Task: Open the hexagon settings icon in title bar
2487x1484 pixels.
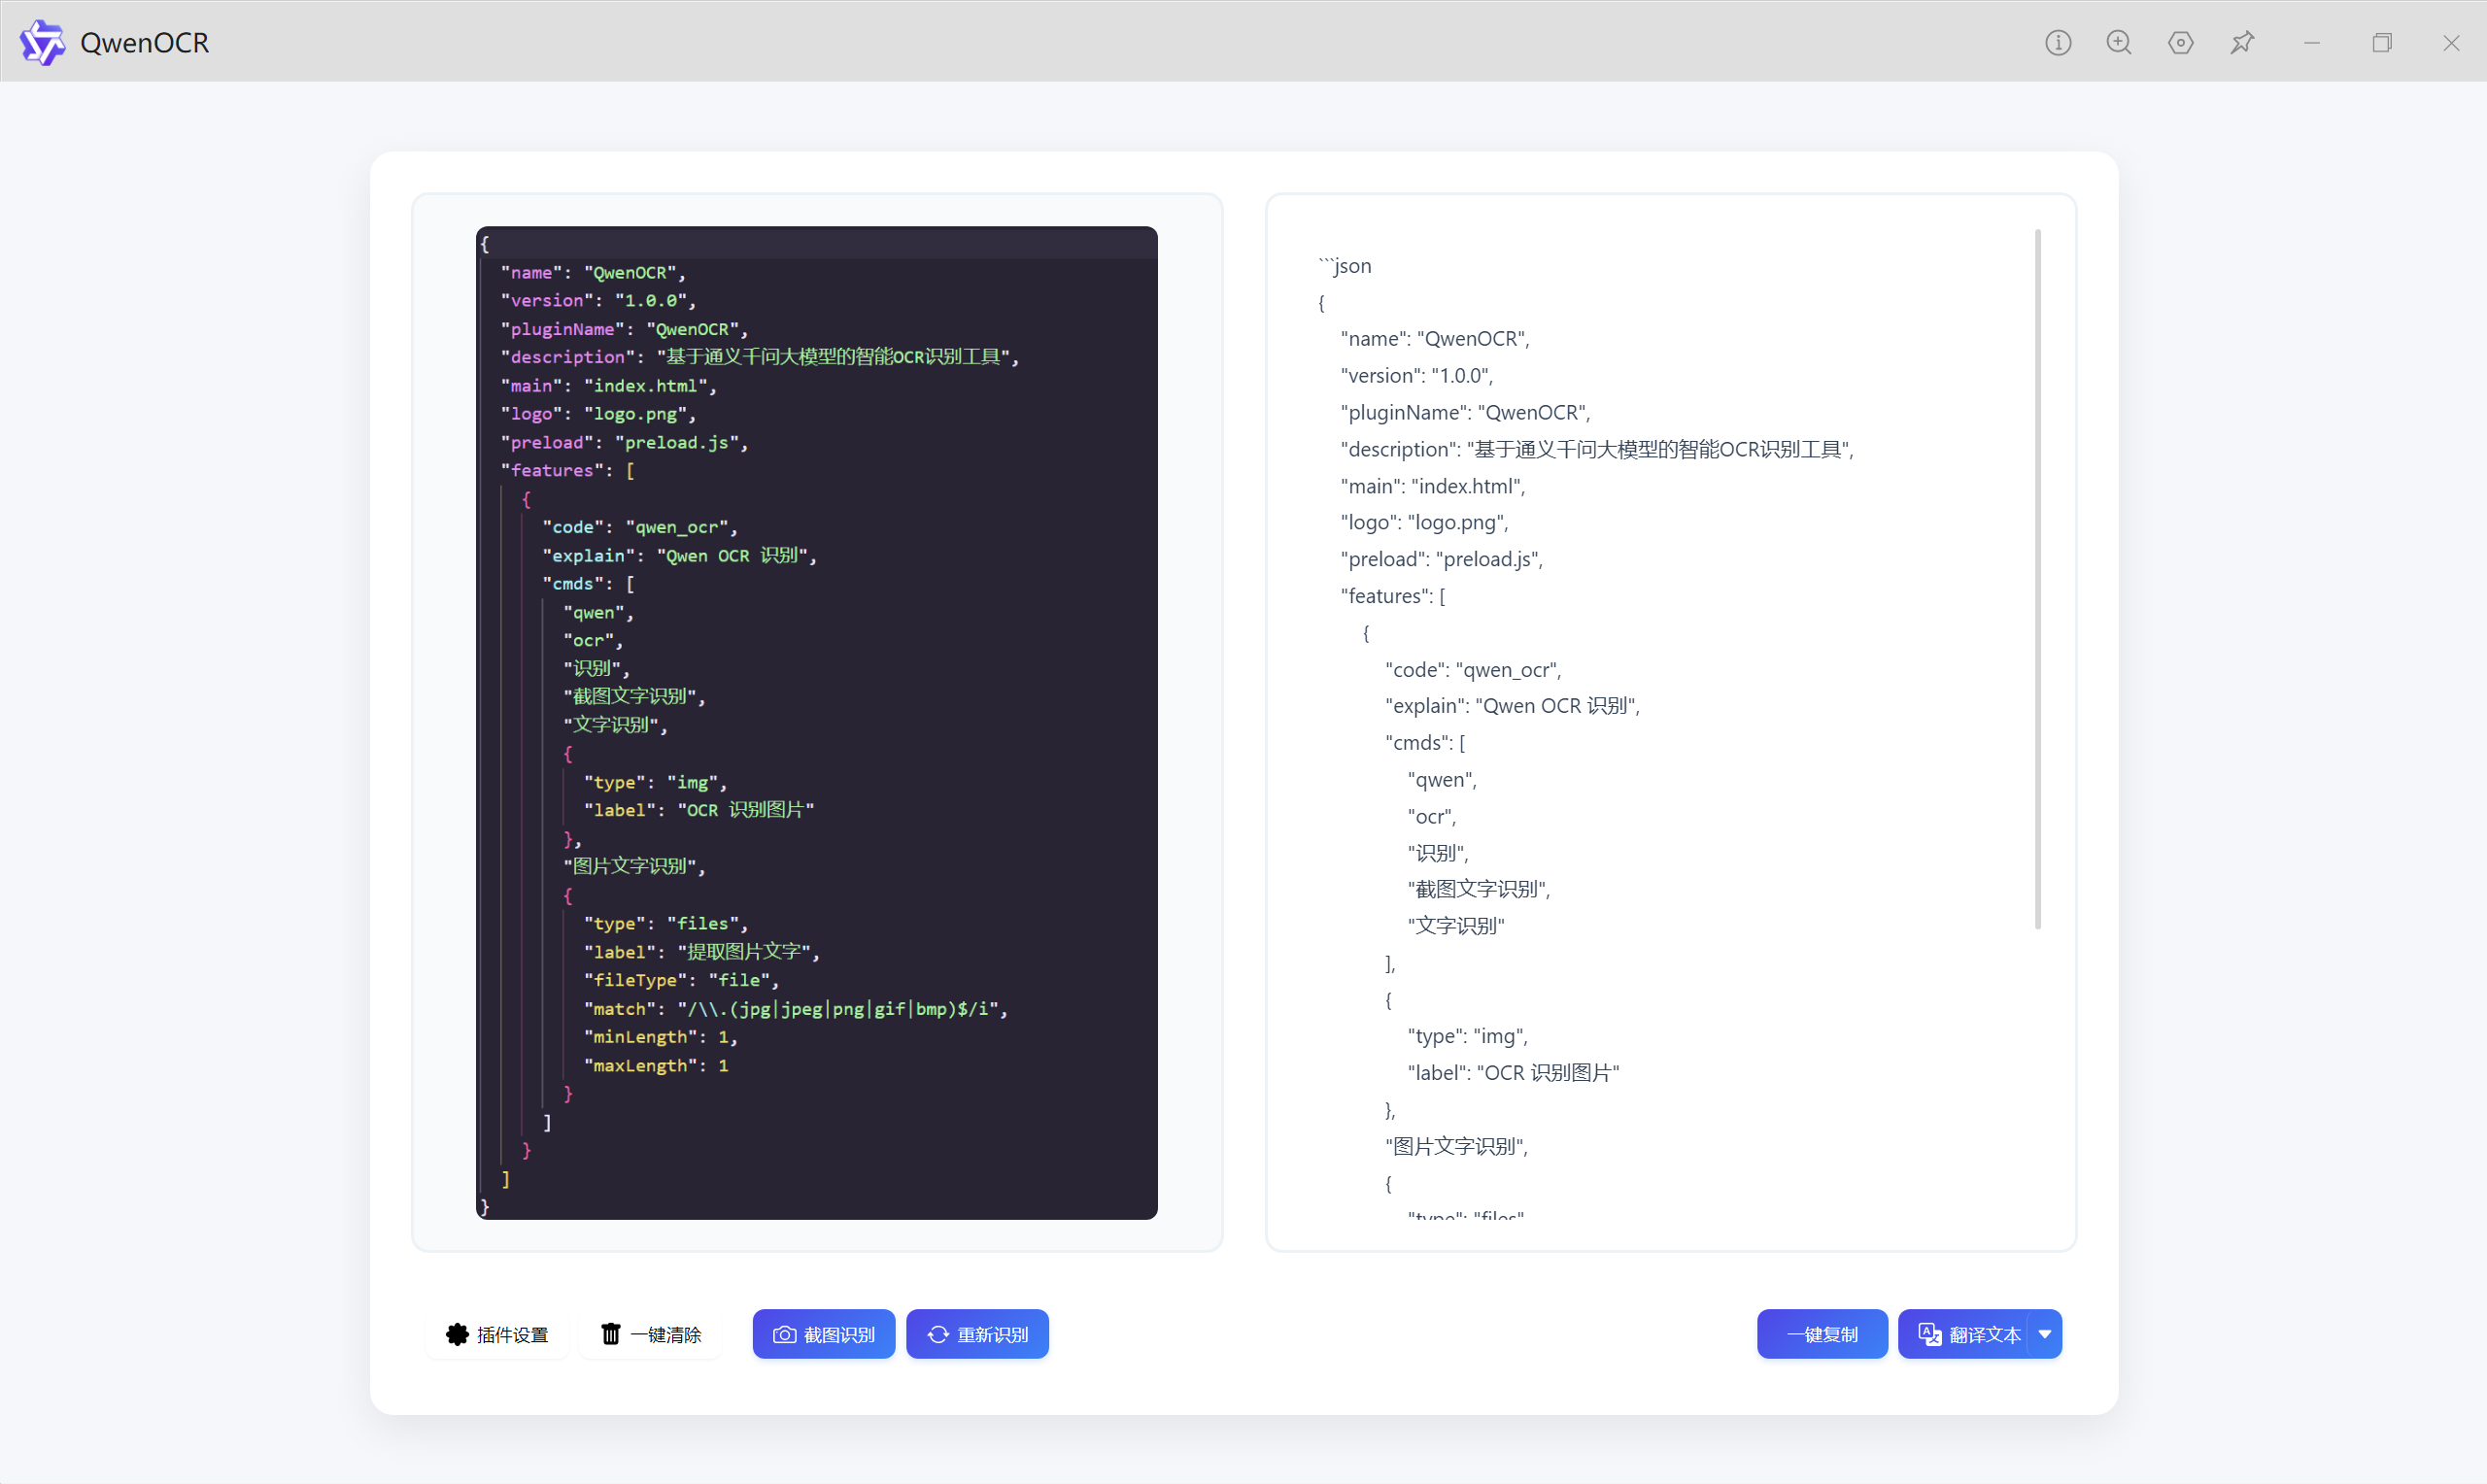Action: [x=2181, y=42]
